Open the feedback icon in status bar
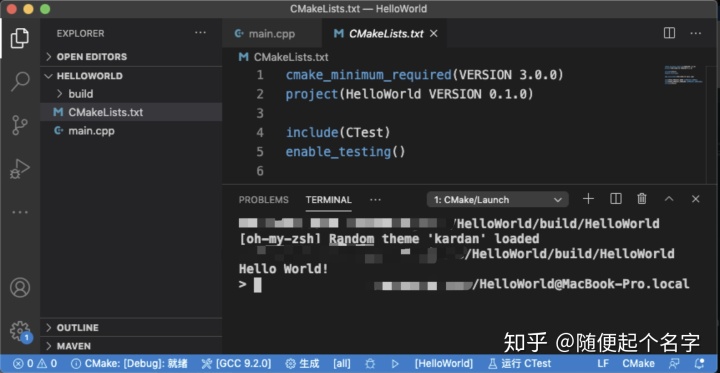Viewport: 720px width, 373px height. pos(675,364)
